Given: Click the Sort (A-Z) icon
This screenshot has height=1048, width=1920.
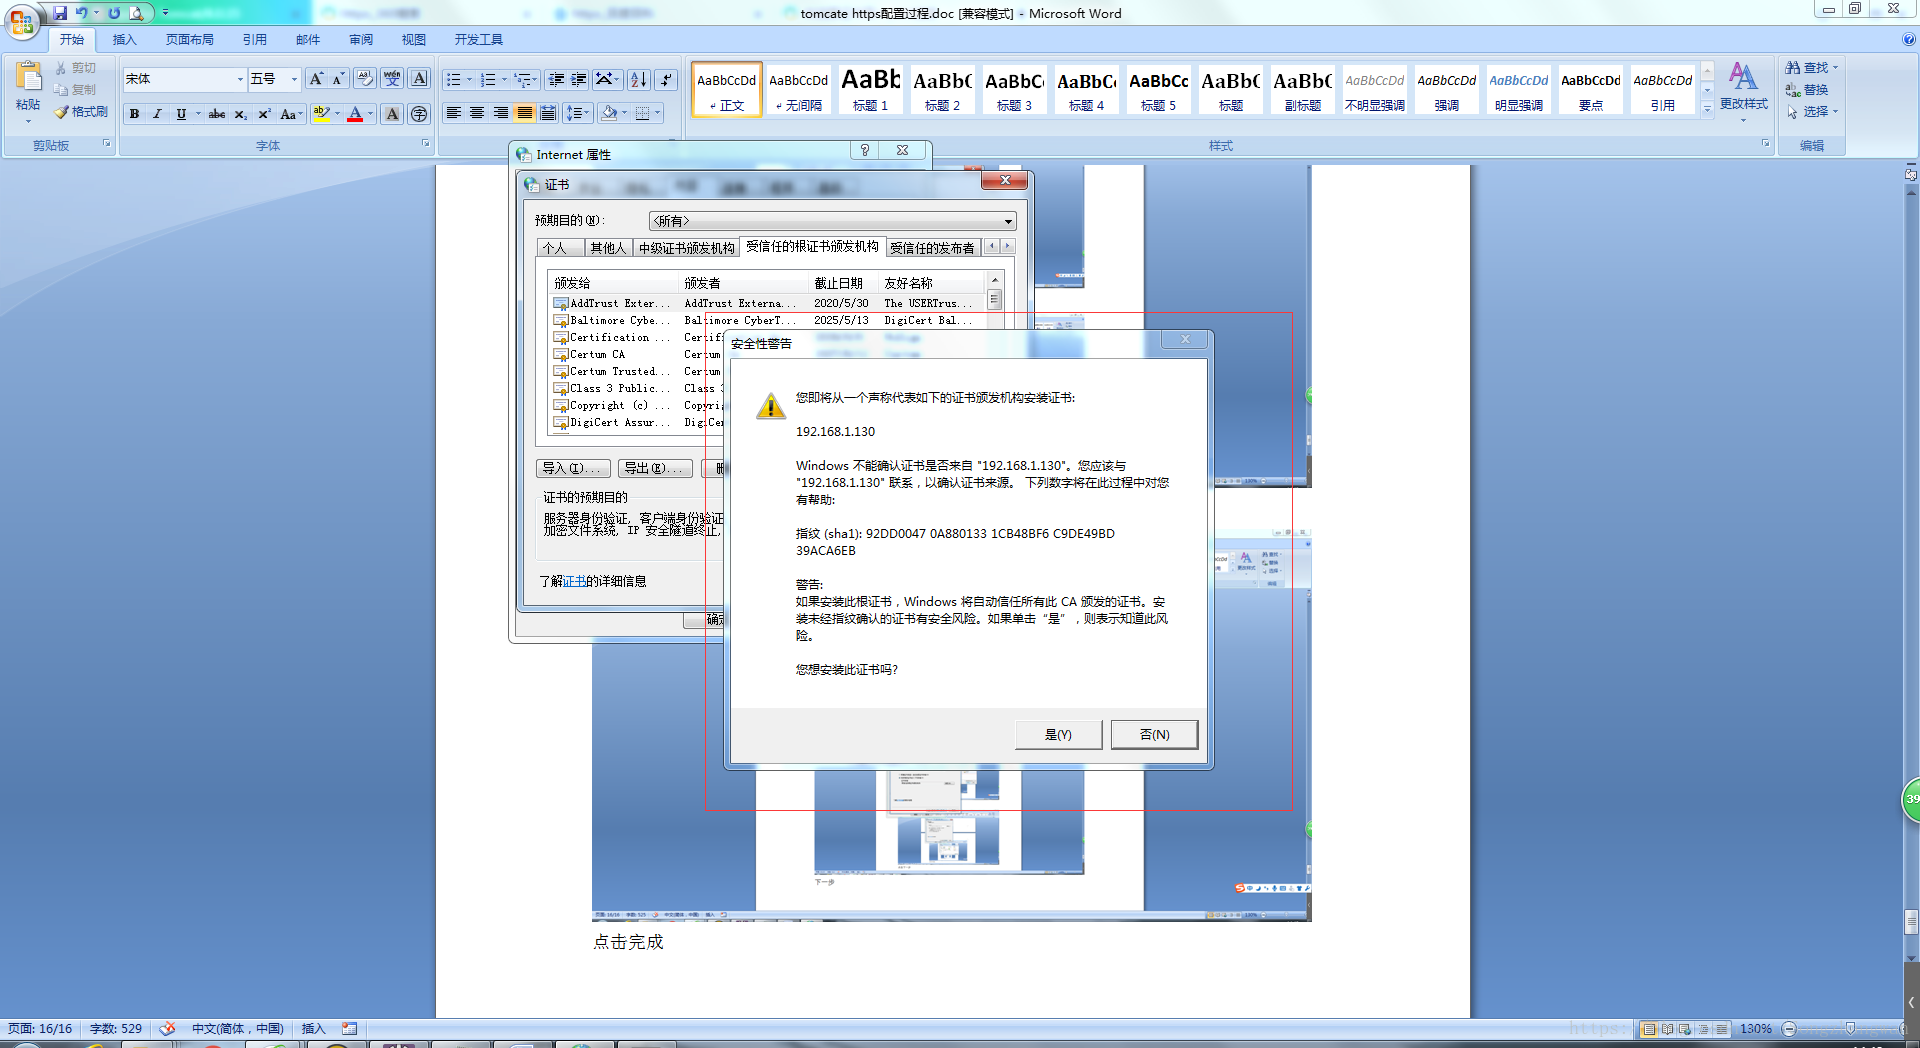Looking at the screenshot, I should tap(639, 79).
